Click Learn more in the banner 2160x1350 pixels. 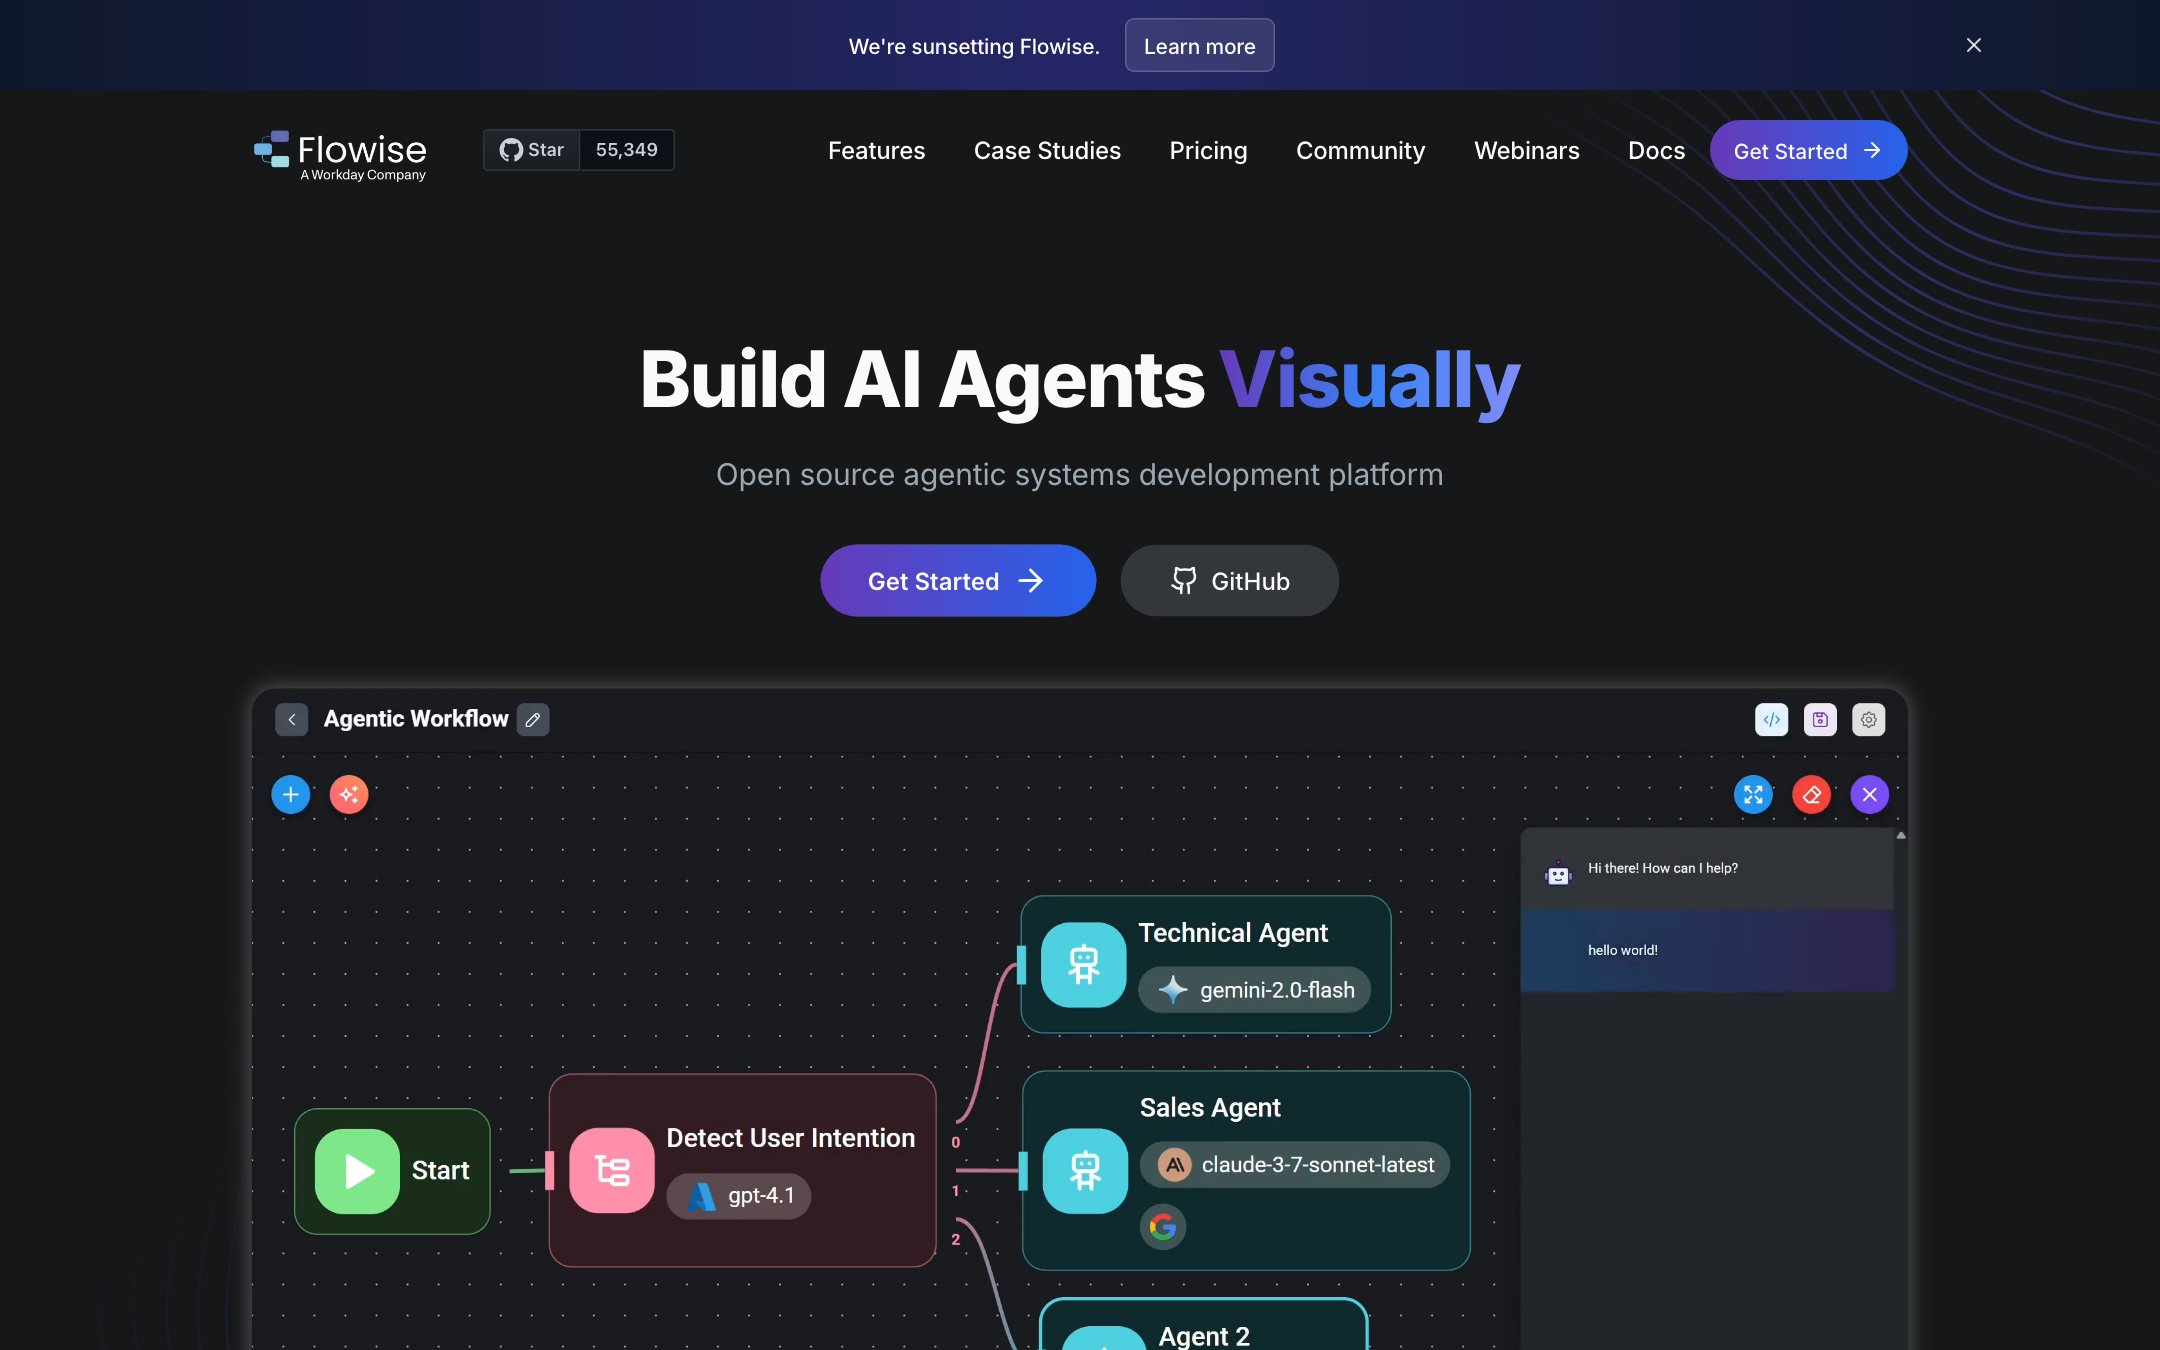click(x=1199, y=46)
